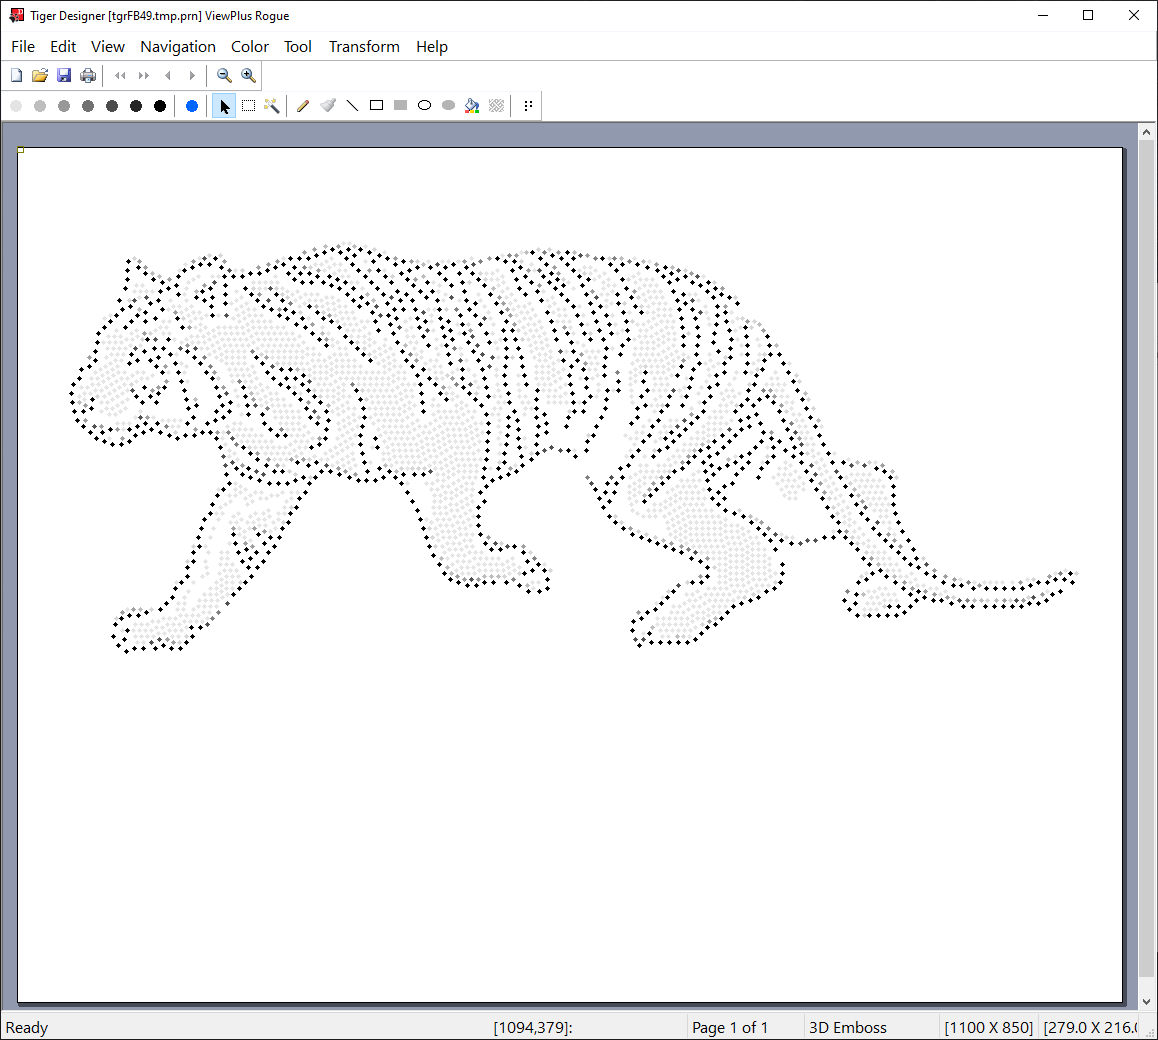The height and width of the screenshot is (1040, 1158).
Task: Select the Eraser brush tool
Action: pyautogui.click(x=328, y=106)
